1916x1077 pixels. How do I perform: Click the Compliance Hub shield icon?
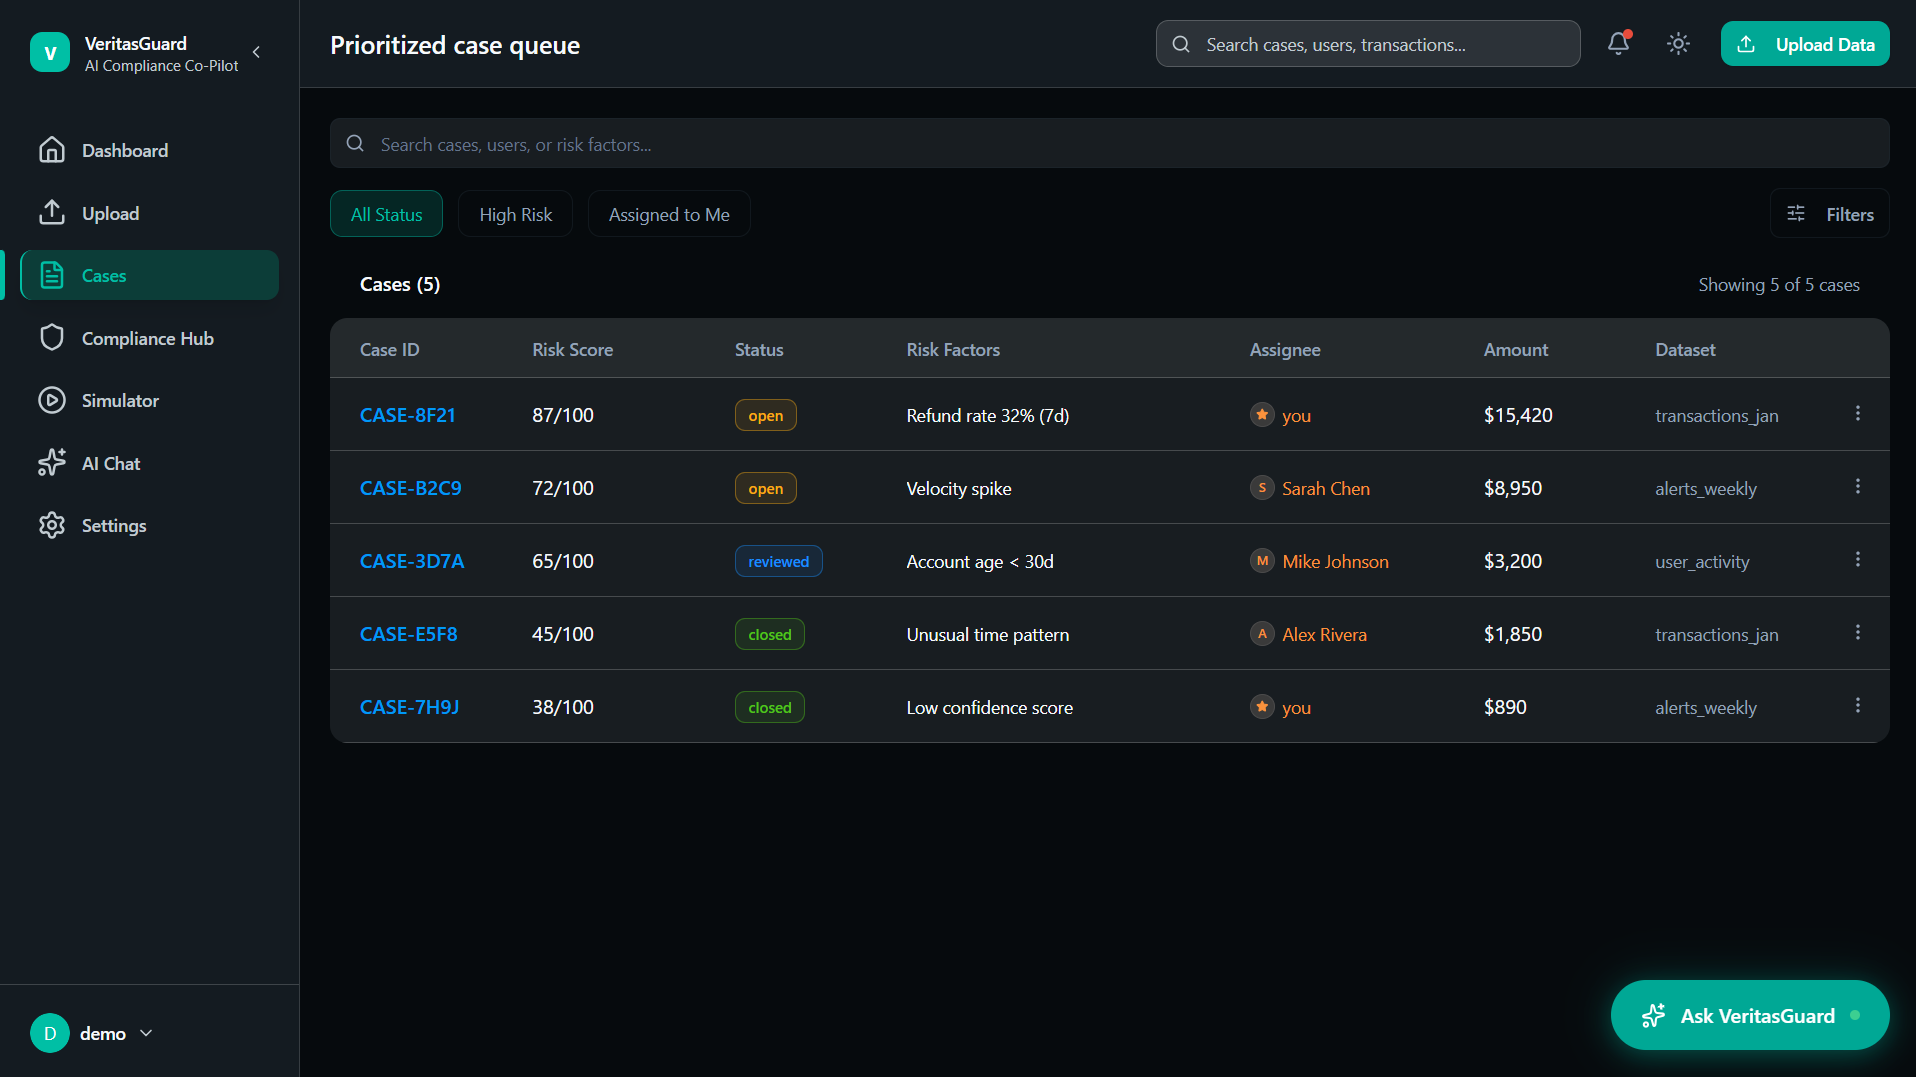pyautogui.click(x=52, y=338)
